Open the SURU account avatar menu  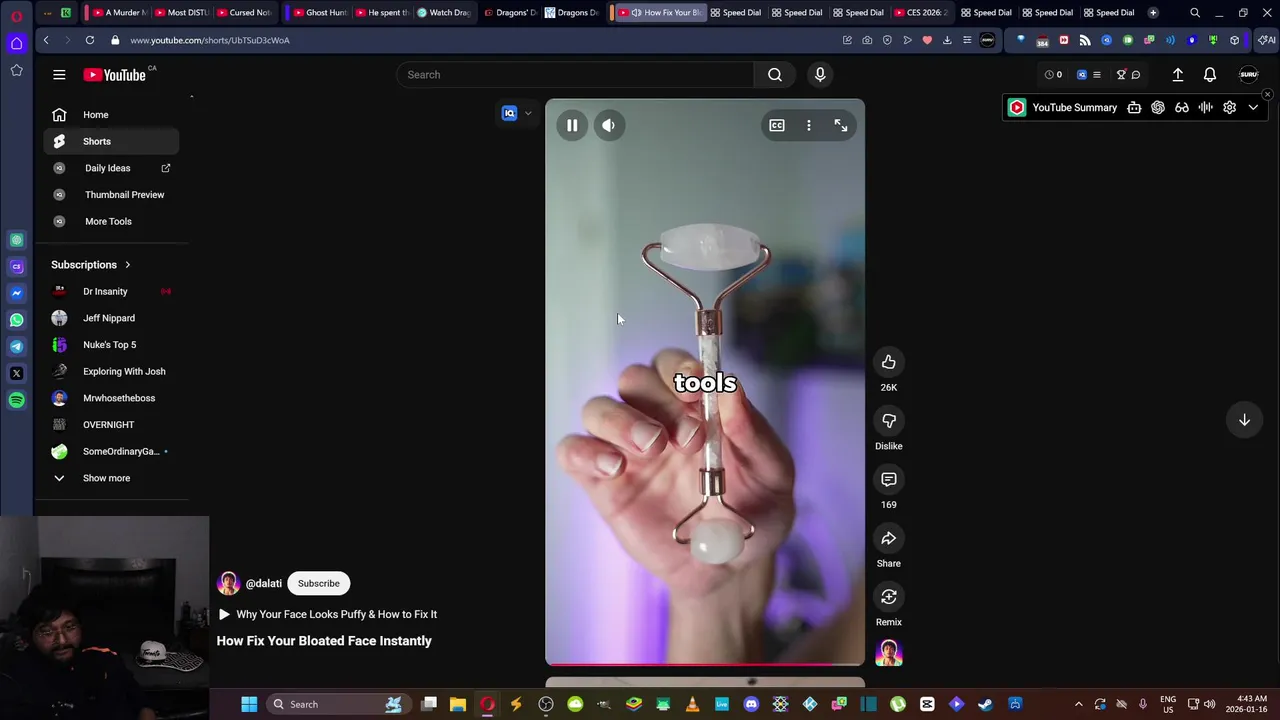click(x=1248, y=75)
